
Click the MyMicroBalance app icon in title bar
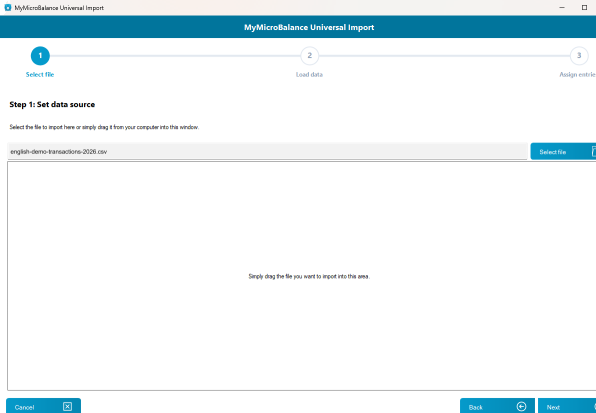[8, 8]
